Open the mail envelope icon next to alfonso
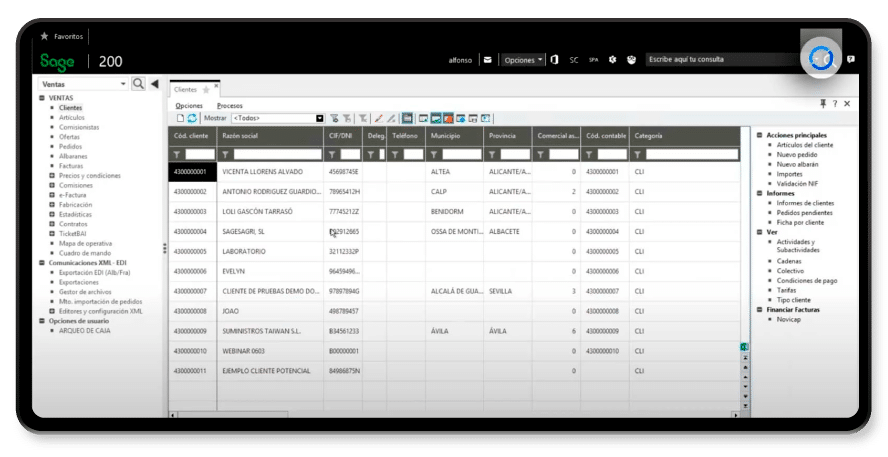 (487, 59)
